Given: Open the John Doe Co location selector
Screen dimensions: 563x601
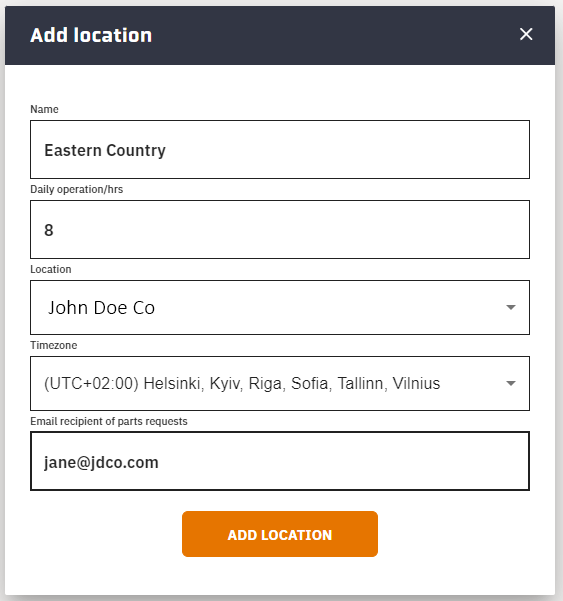Looking at the screenshot, I should pos(280,307).
